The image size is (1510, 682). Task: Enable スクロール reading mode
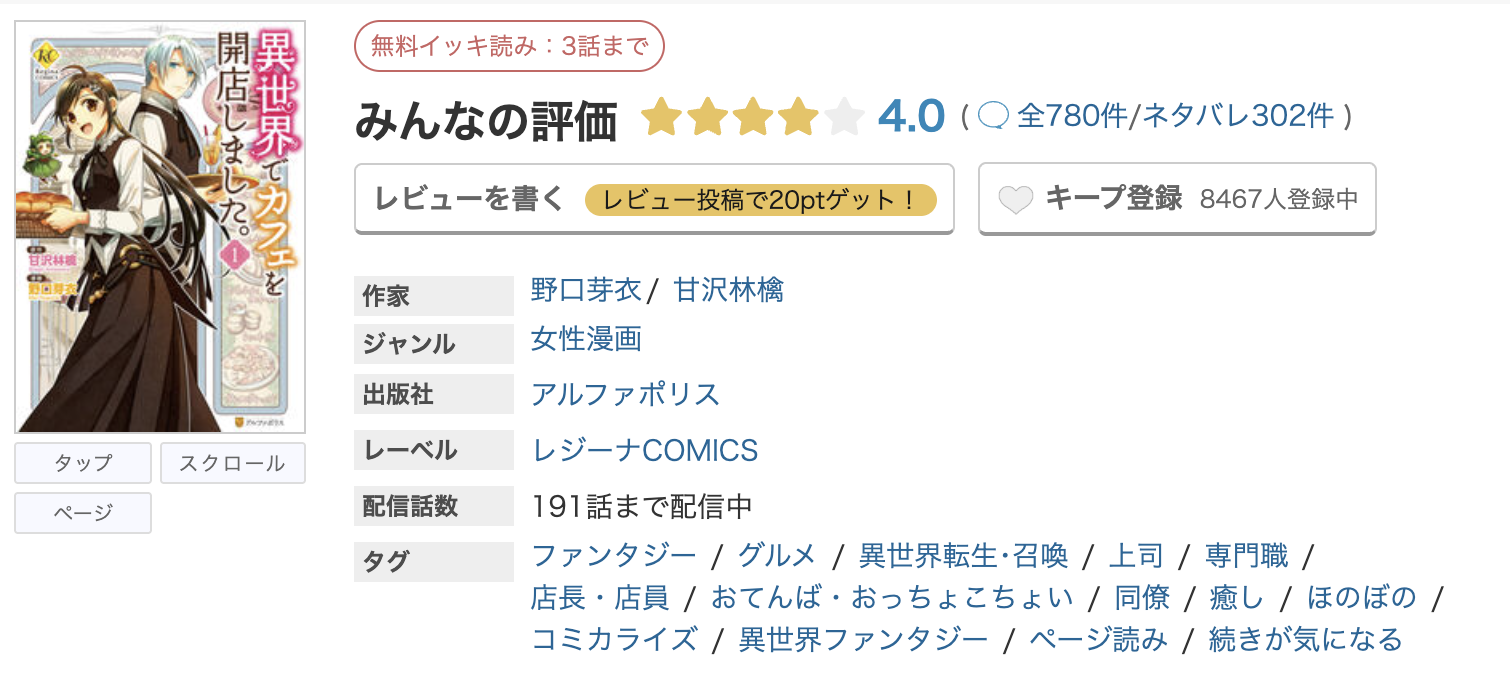tap(232, 462)
